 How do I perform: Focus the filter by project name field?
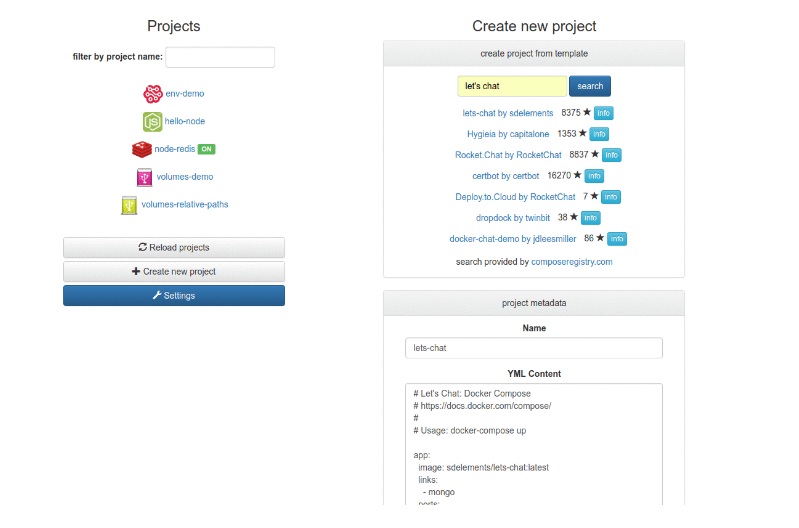coord(220,57)
